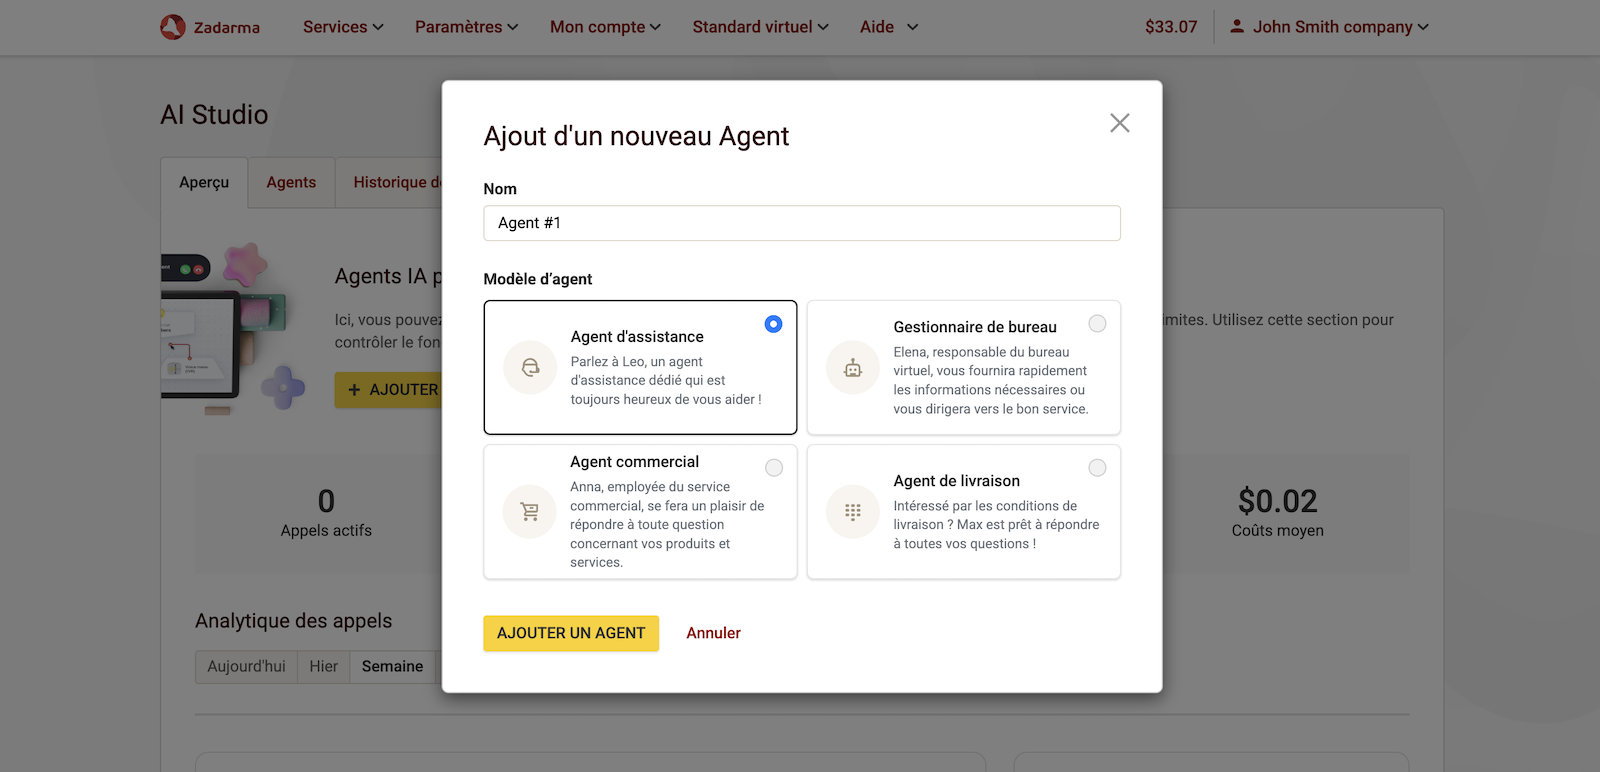Select the Agent commercial radio button
The width and height of the screenshot is (1600, 772).
[774, 468]
